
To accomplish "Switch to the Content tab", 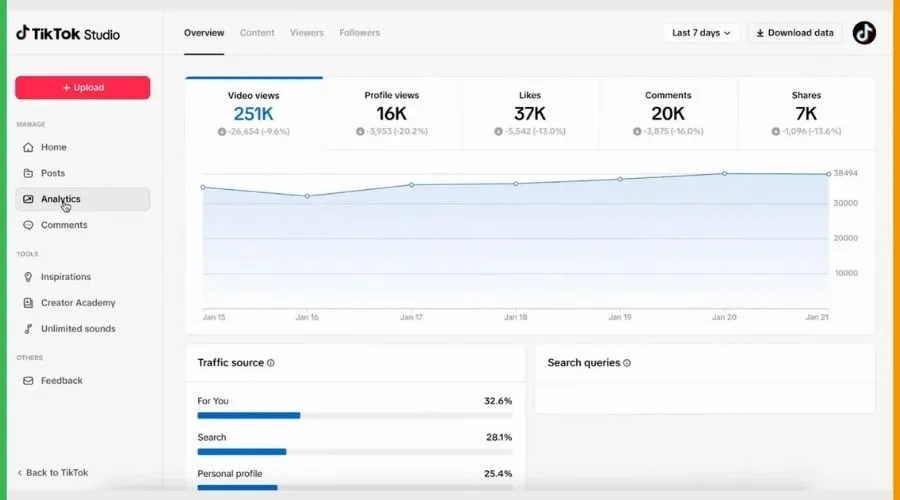I will tap(257, 33).
